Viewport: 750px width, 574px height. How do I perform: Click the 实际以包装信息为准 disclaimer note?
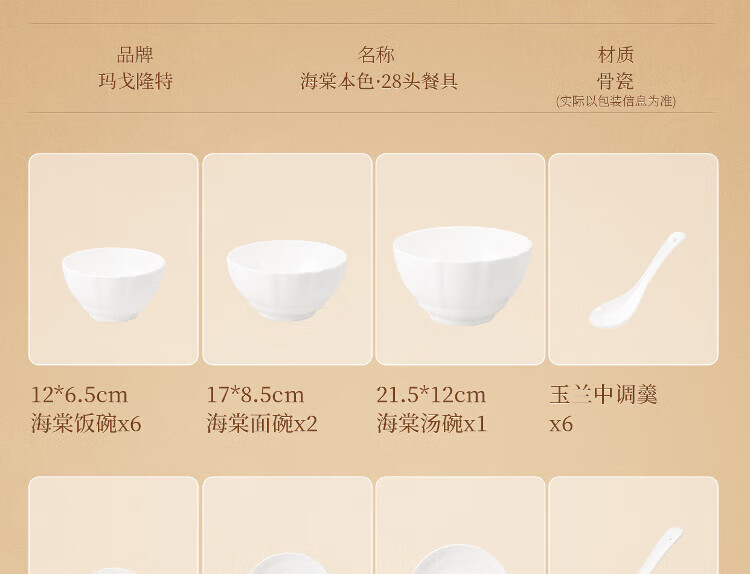(x=616, y=101)
